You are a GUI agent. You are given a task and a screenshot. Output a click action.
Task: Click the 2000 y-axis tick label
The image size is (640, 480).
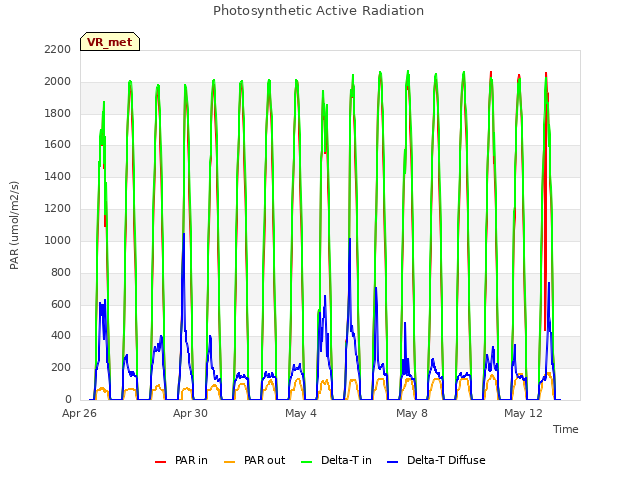(58, 81)
